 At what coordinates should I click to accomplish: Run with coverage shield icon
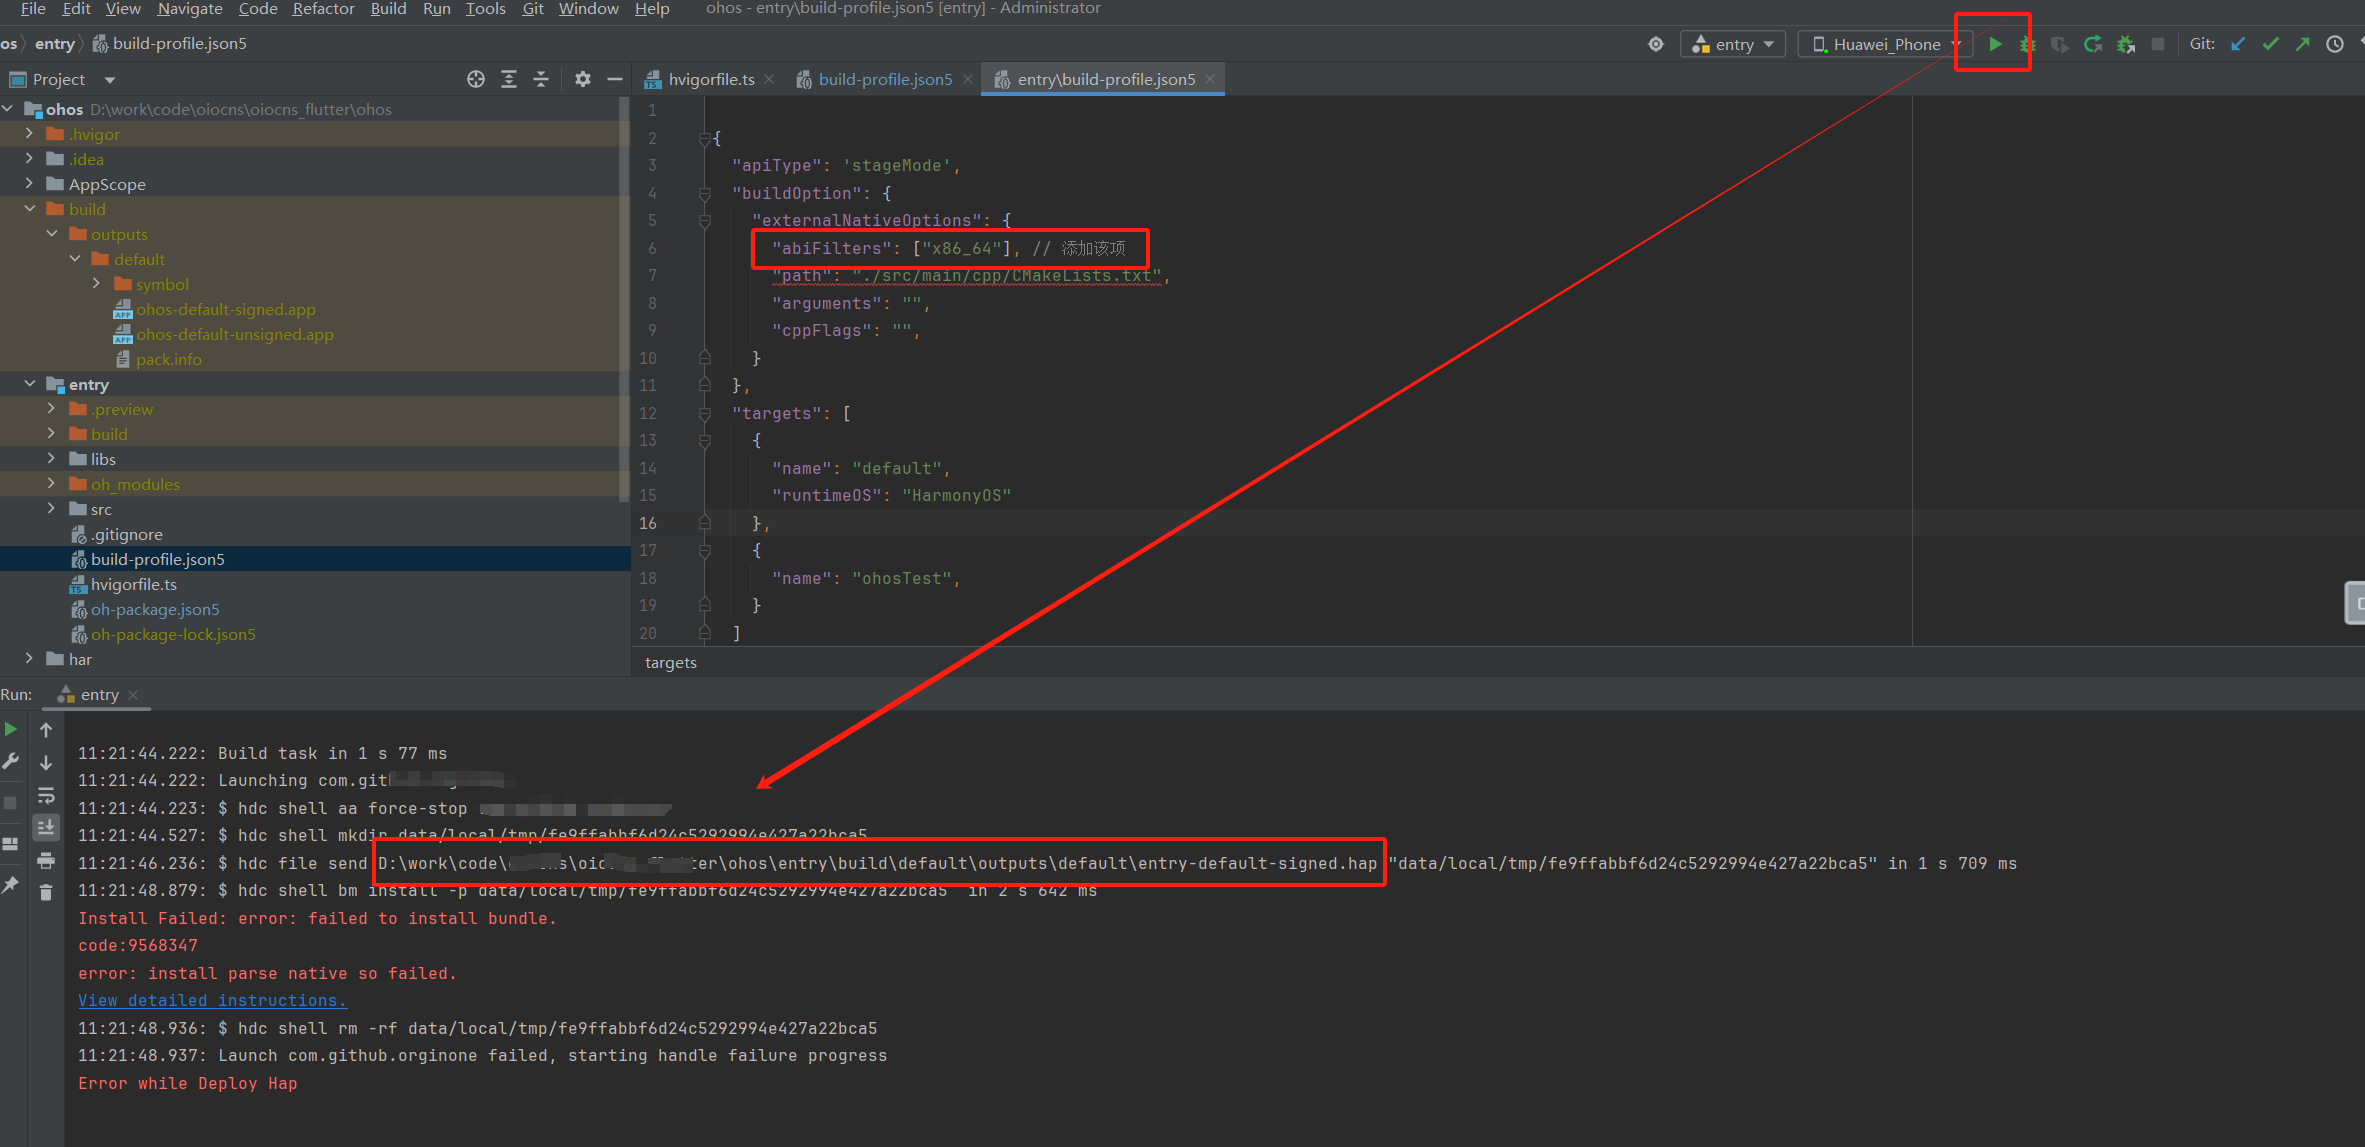coord(2060,44)
